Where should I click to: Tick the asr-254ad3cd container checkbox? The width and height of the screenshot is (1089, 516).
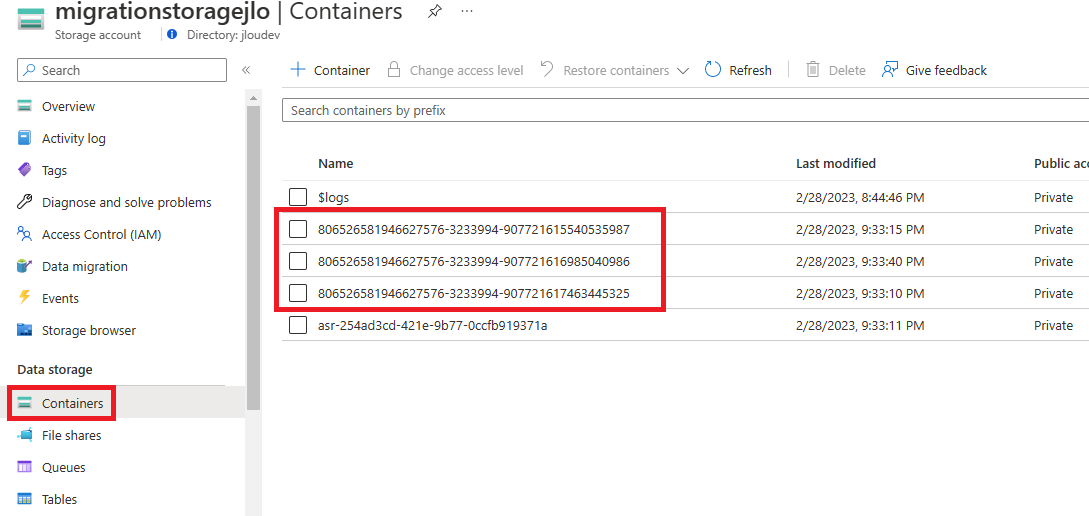tap(298, 325)
